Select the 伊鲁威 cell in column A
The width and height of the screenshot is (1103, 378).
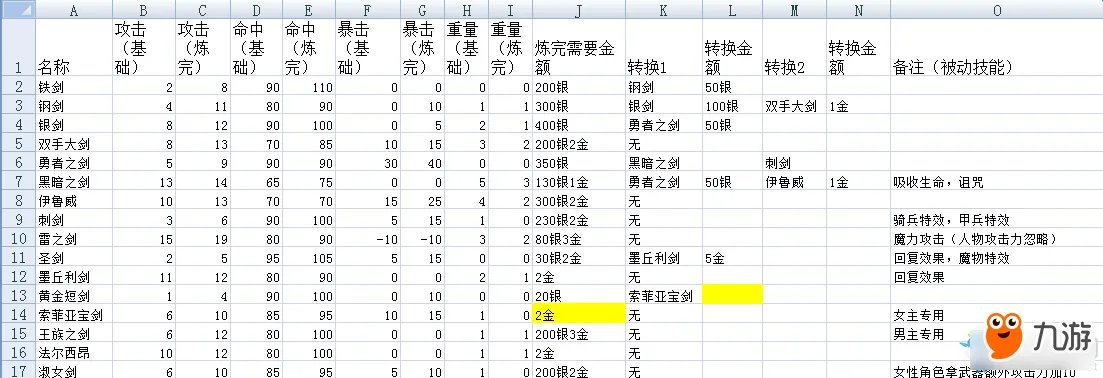click(x=73, y=202)
